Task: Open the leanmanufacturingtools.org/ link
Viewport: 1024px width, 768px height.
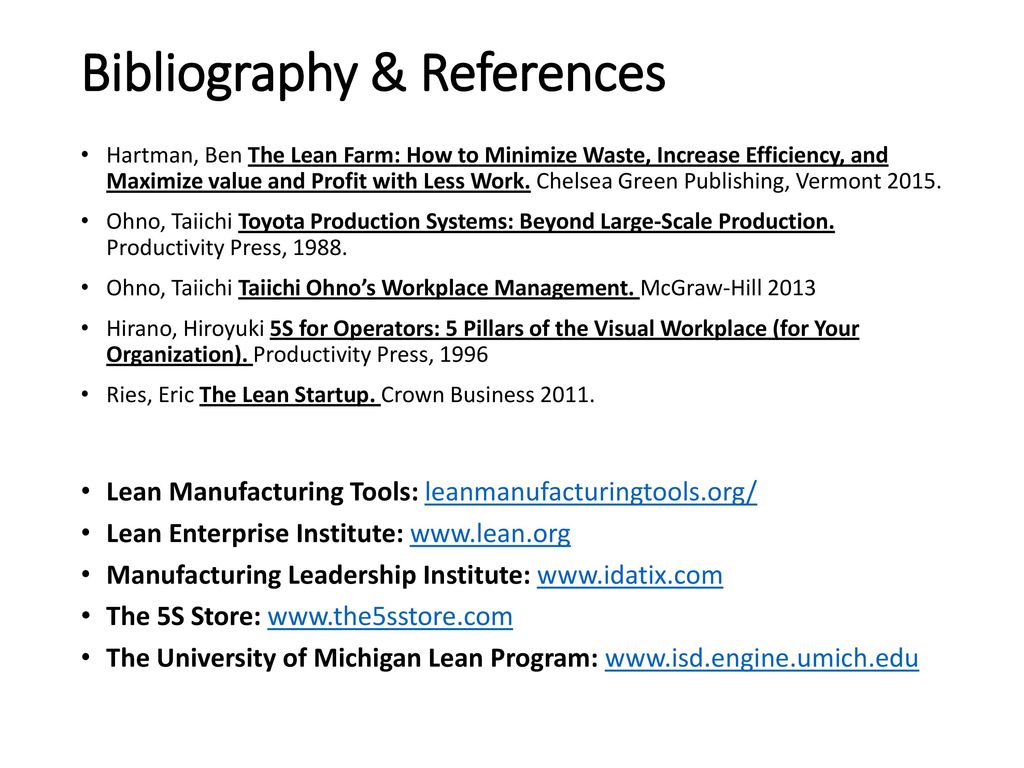Action: pyautogui.click(x=590, y=492)
